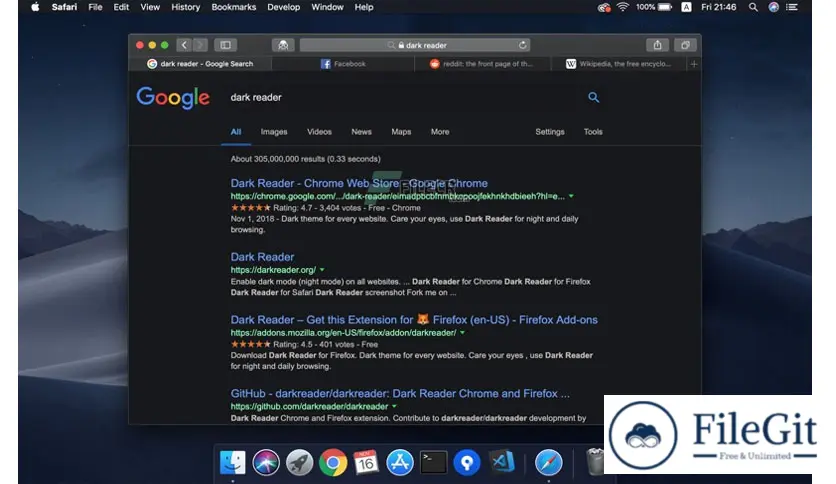Screen dimensions: 836x484
Task: Open the View menu
Action: 150,7
